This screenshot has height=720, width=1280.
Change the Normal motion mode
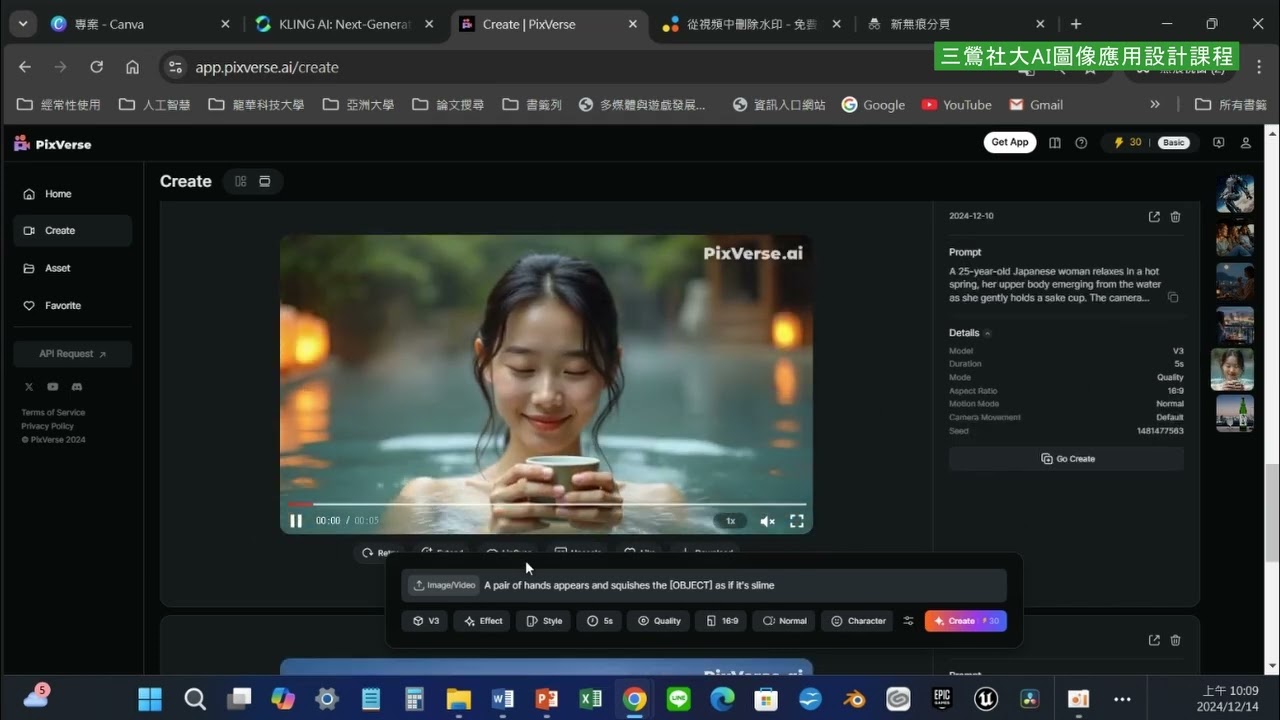click(783, 621)
